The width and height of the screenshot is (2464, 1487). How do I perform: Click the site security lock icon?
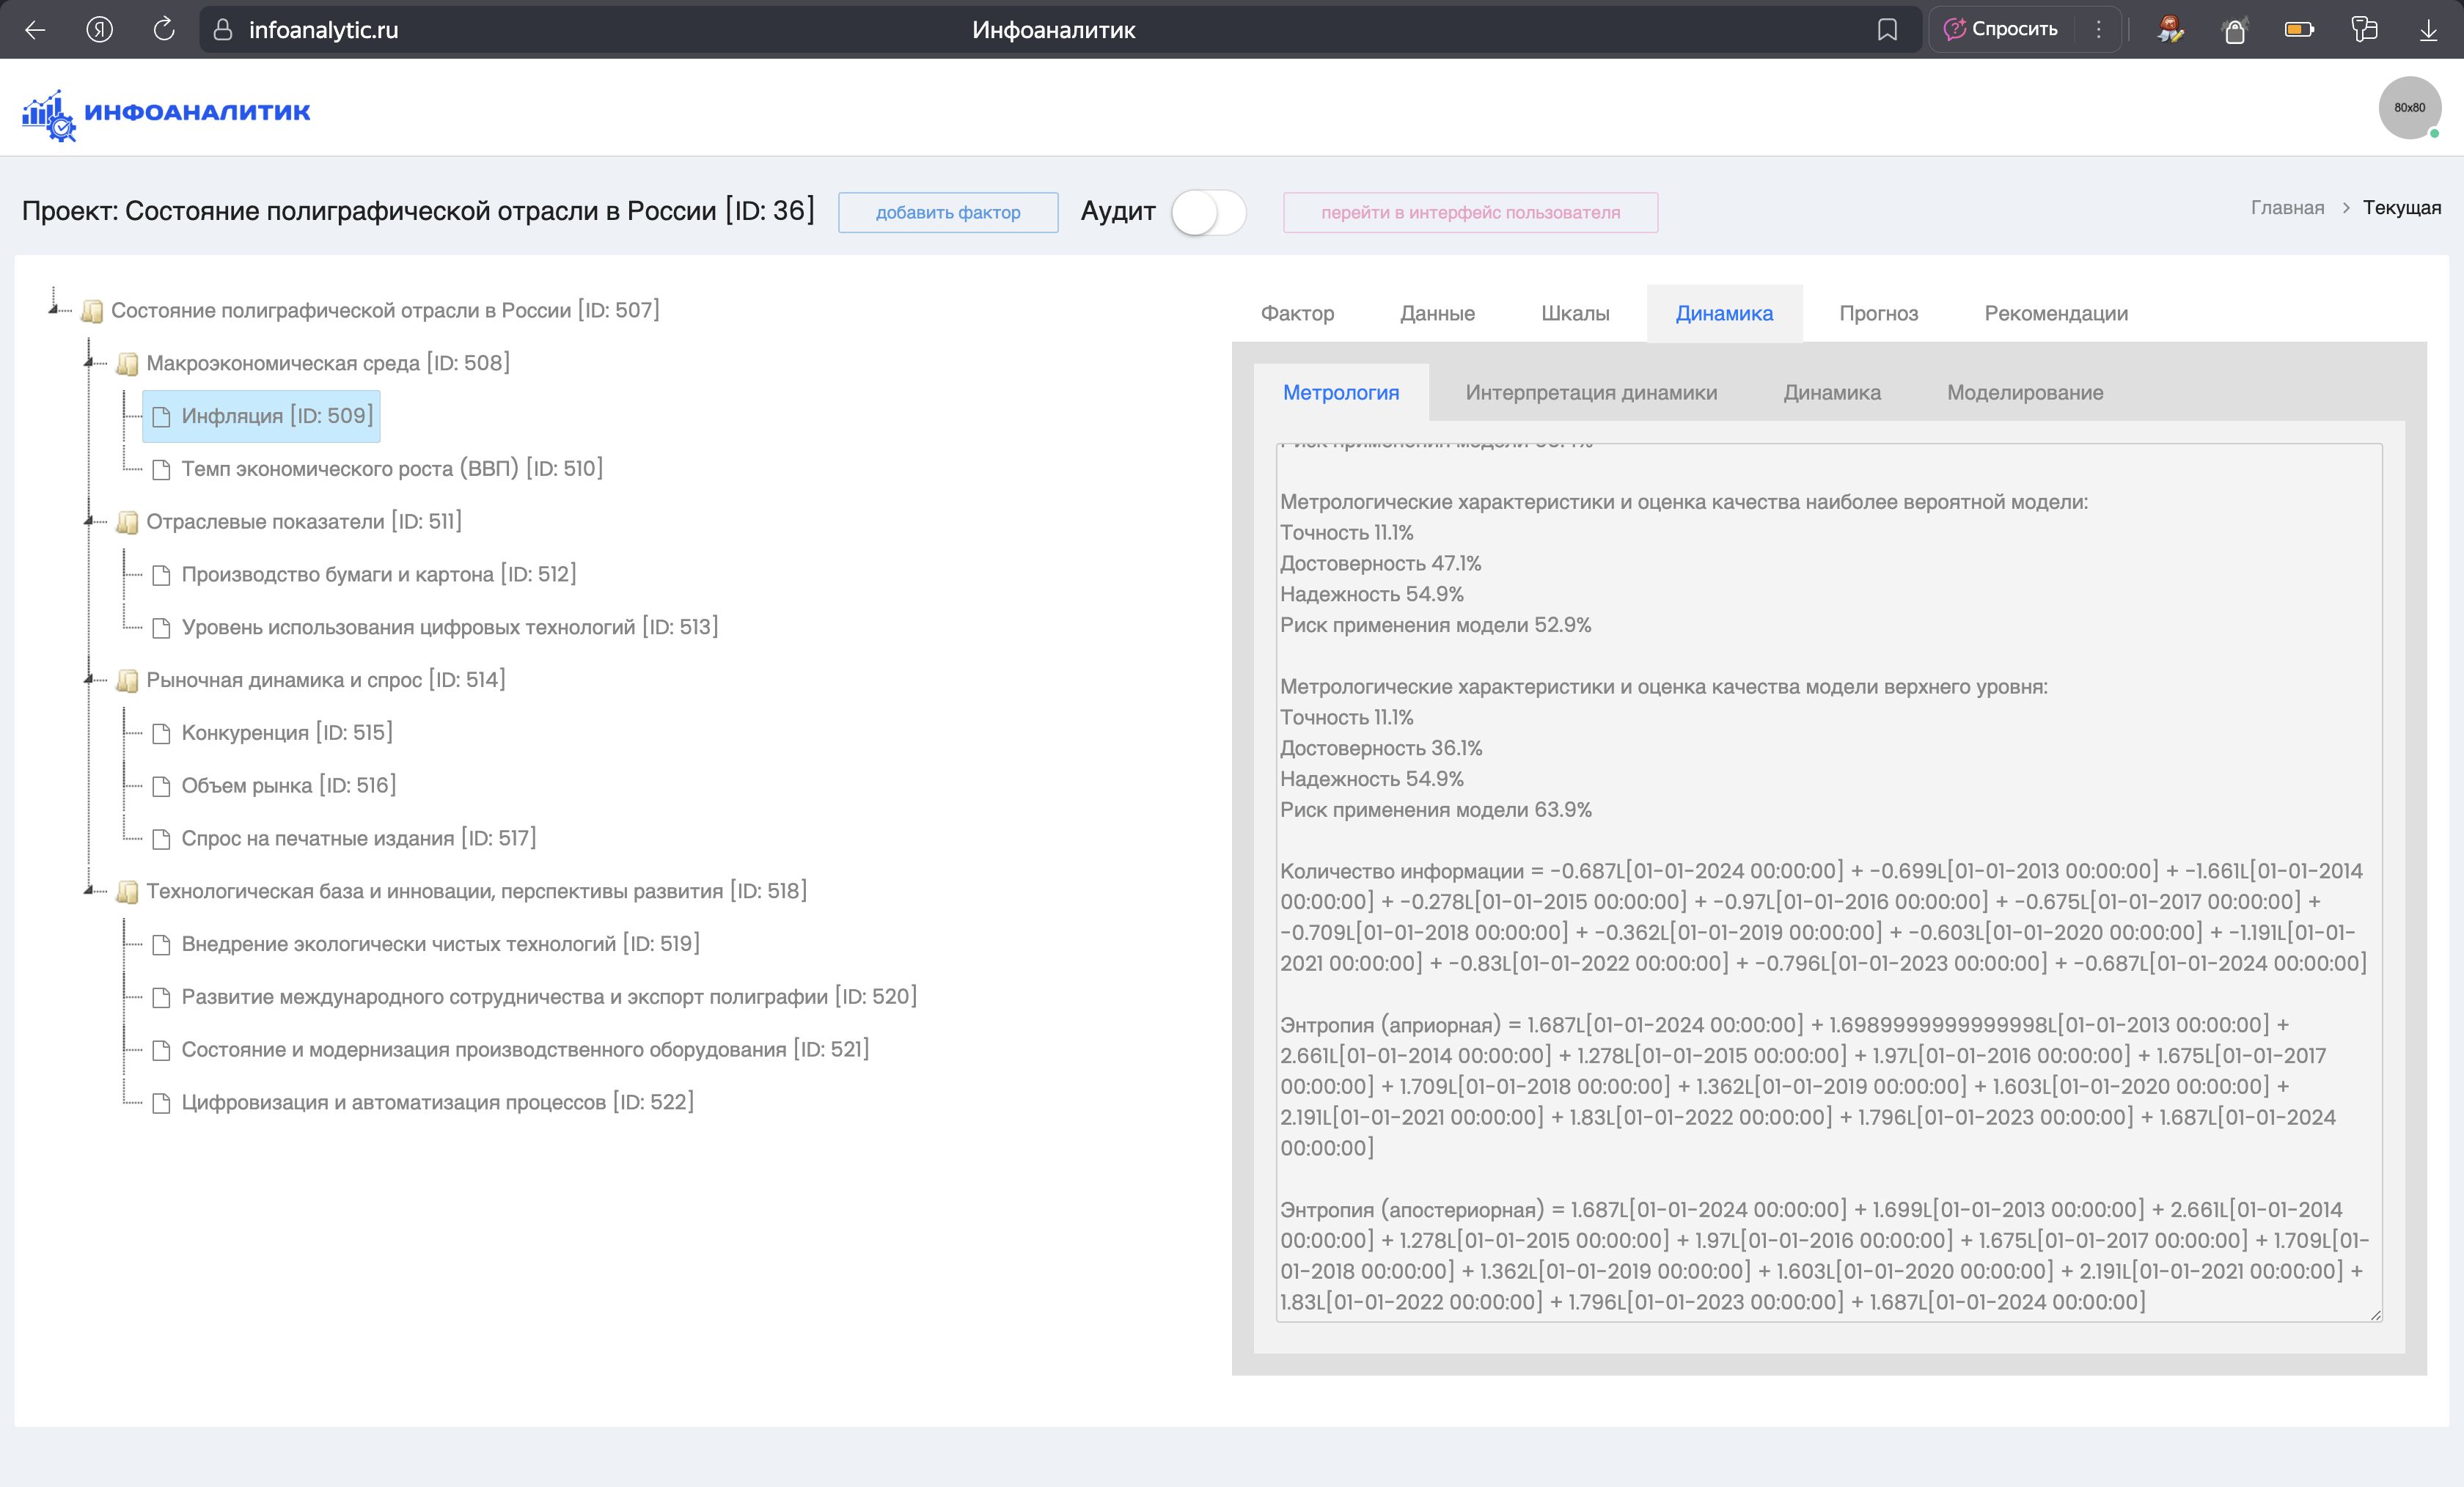coord(222,29)
